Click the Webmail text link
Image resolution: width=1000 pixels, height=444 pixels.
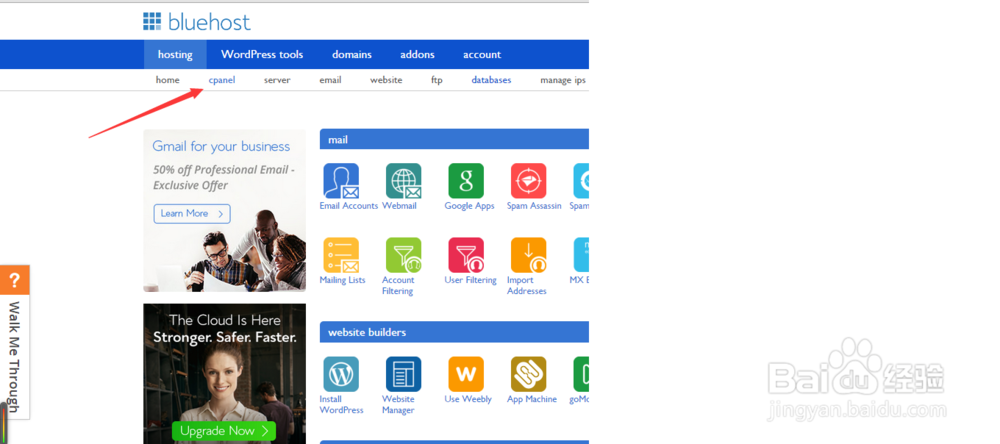(x=399, y=206)
